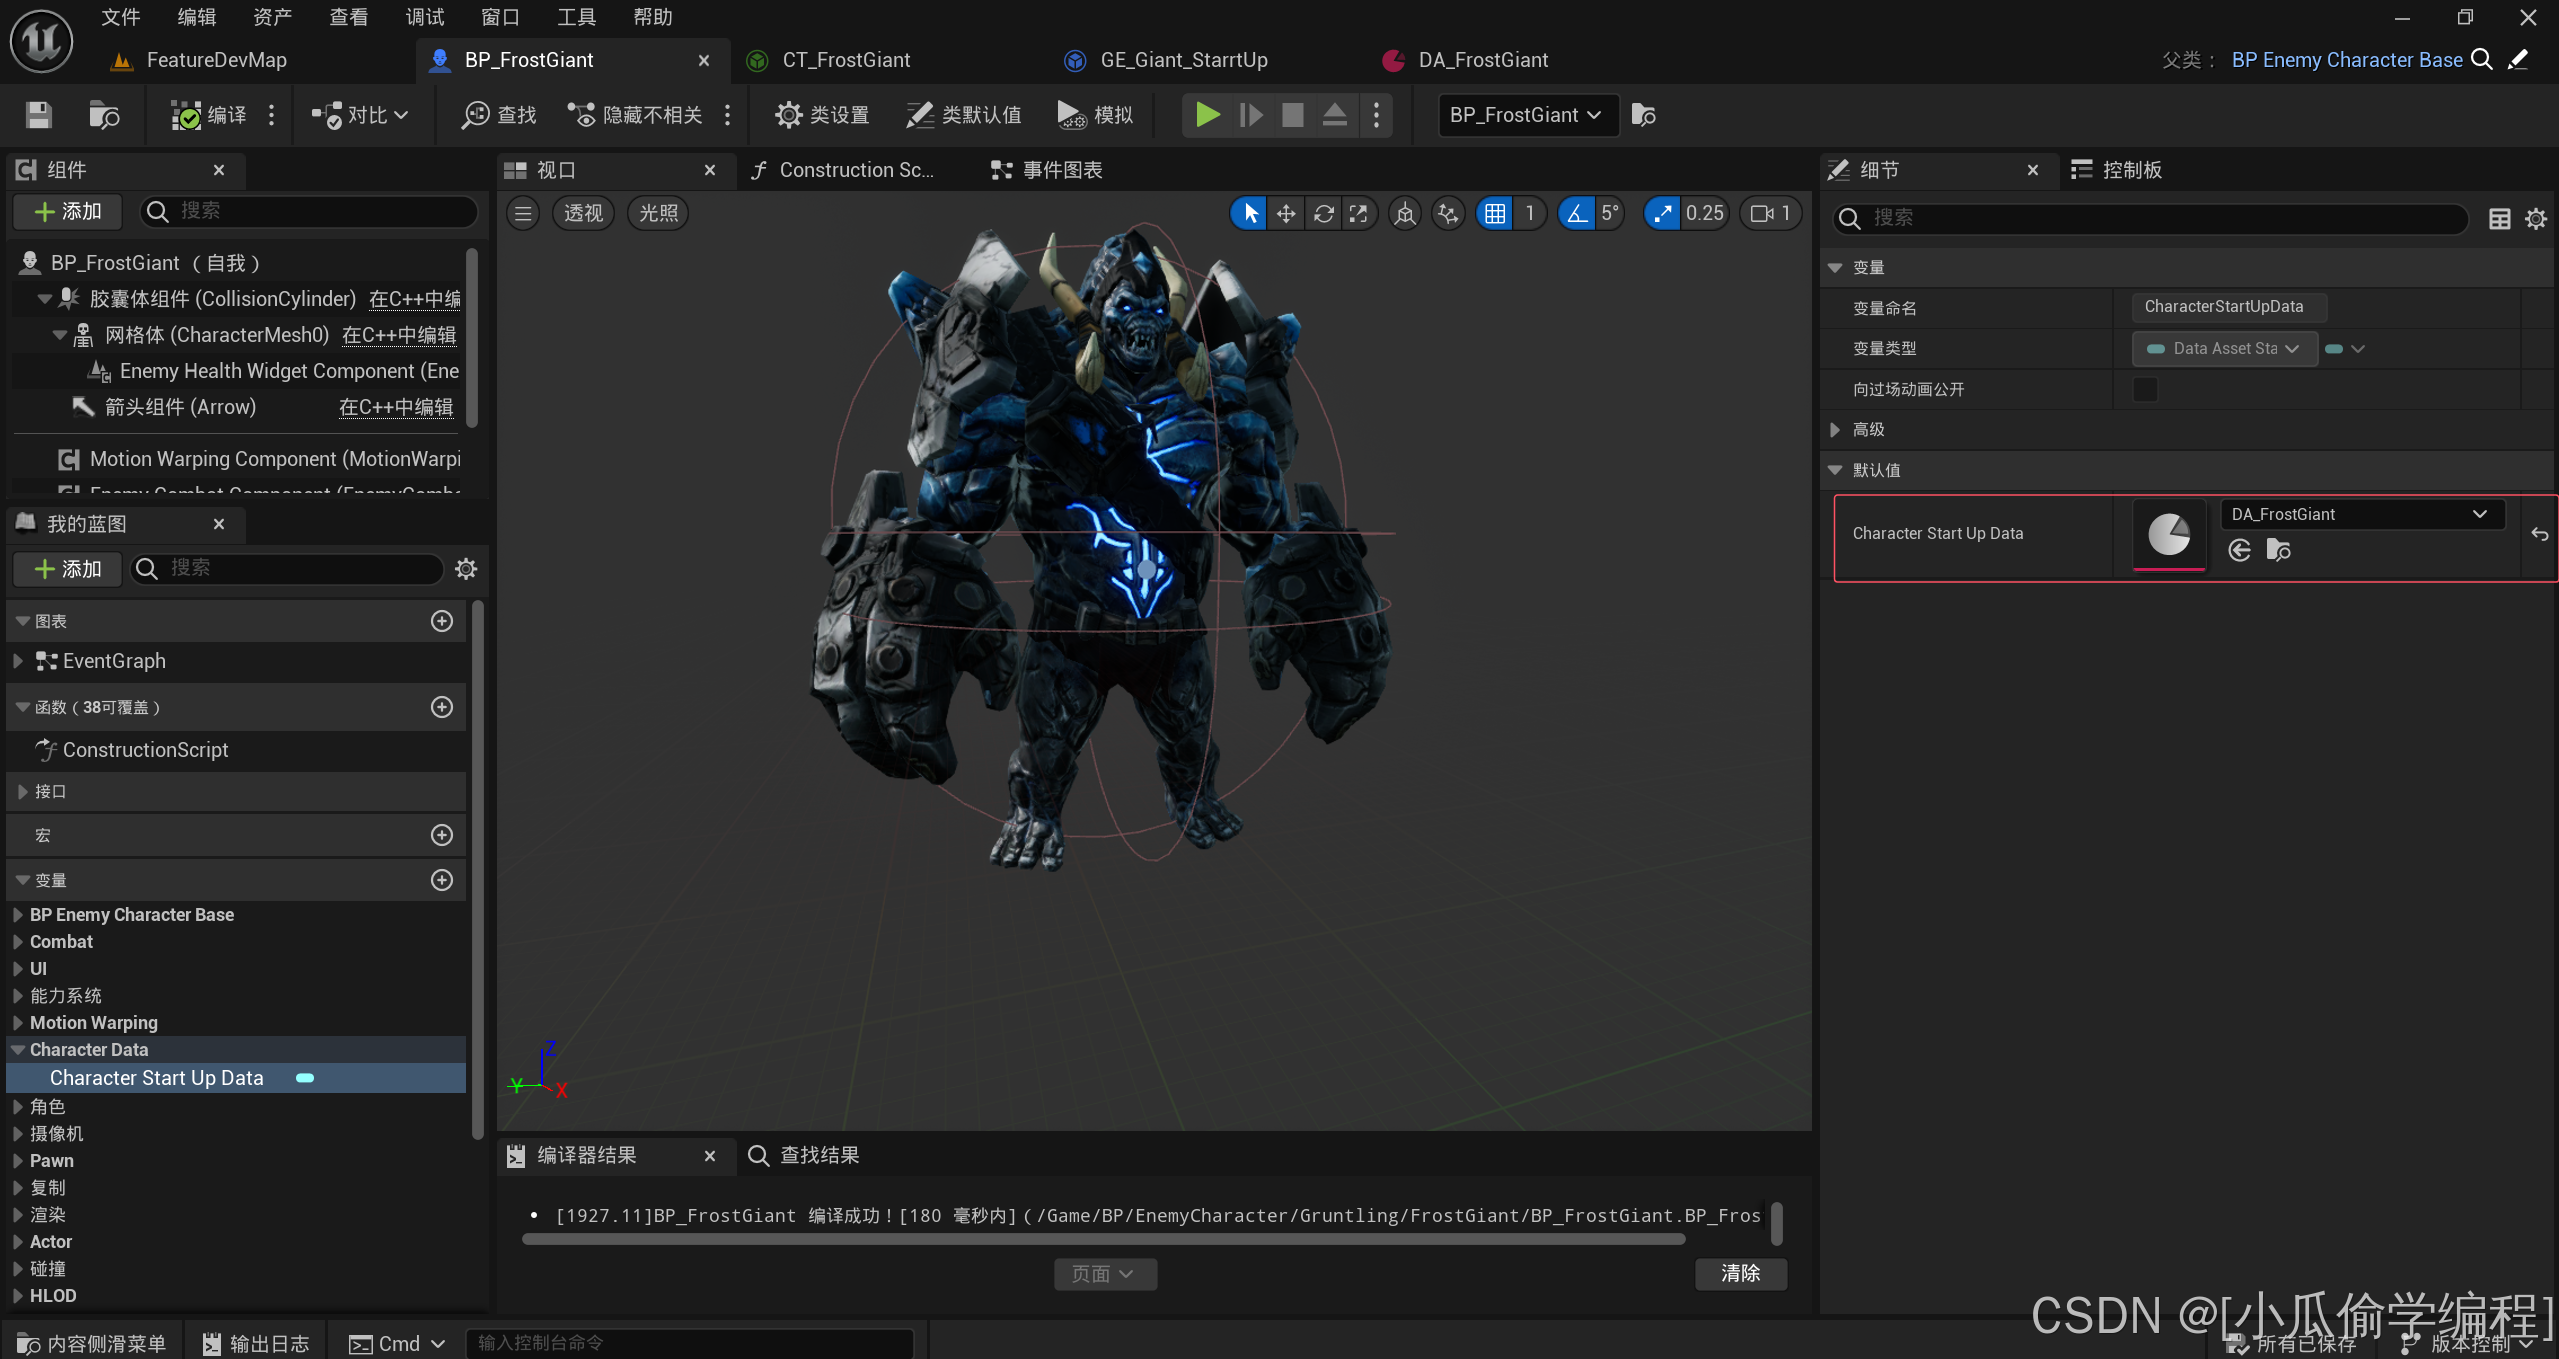Image resolution: width=2559 pixels, height=1359 pixels.
Task: Add a new macro with plus icon
Action: 442,835
